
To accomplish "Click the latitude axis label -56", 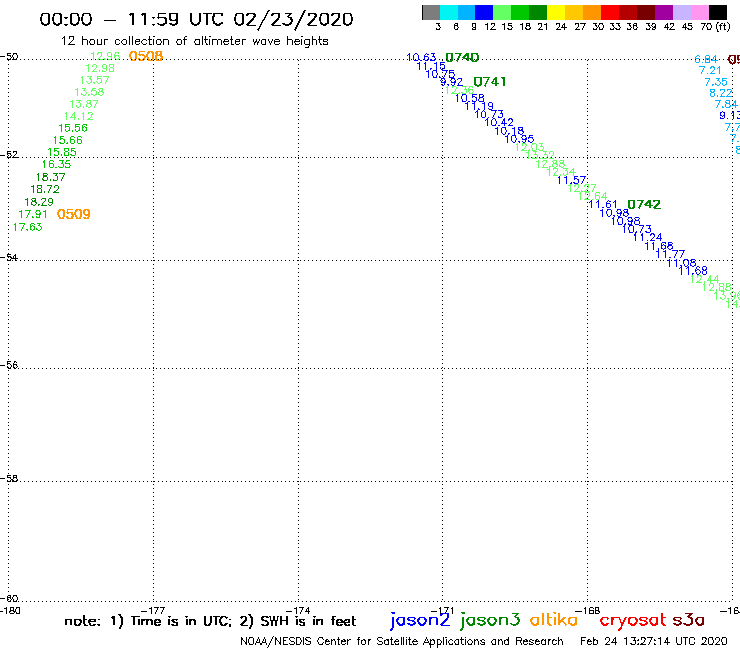I will point(9,365).
